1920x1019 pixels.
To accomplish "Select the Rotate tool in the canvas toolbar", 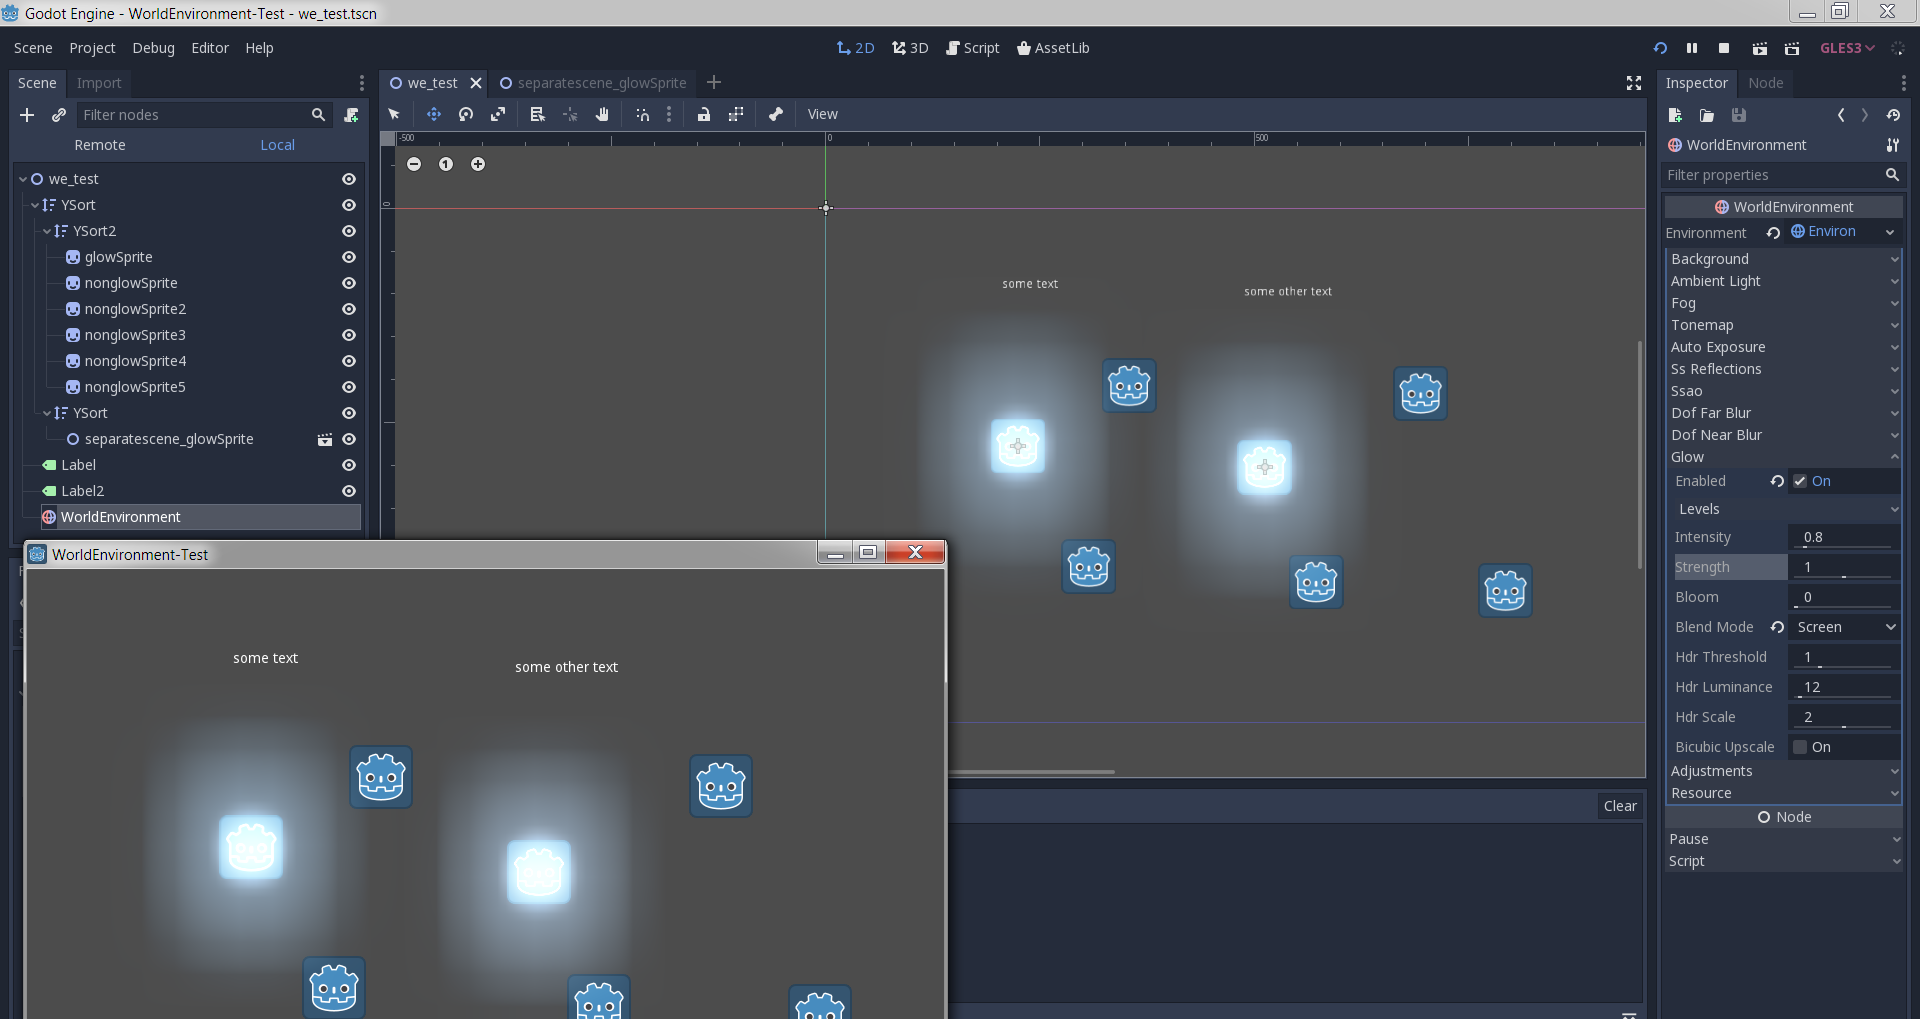I will coord(465,114).
